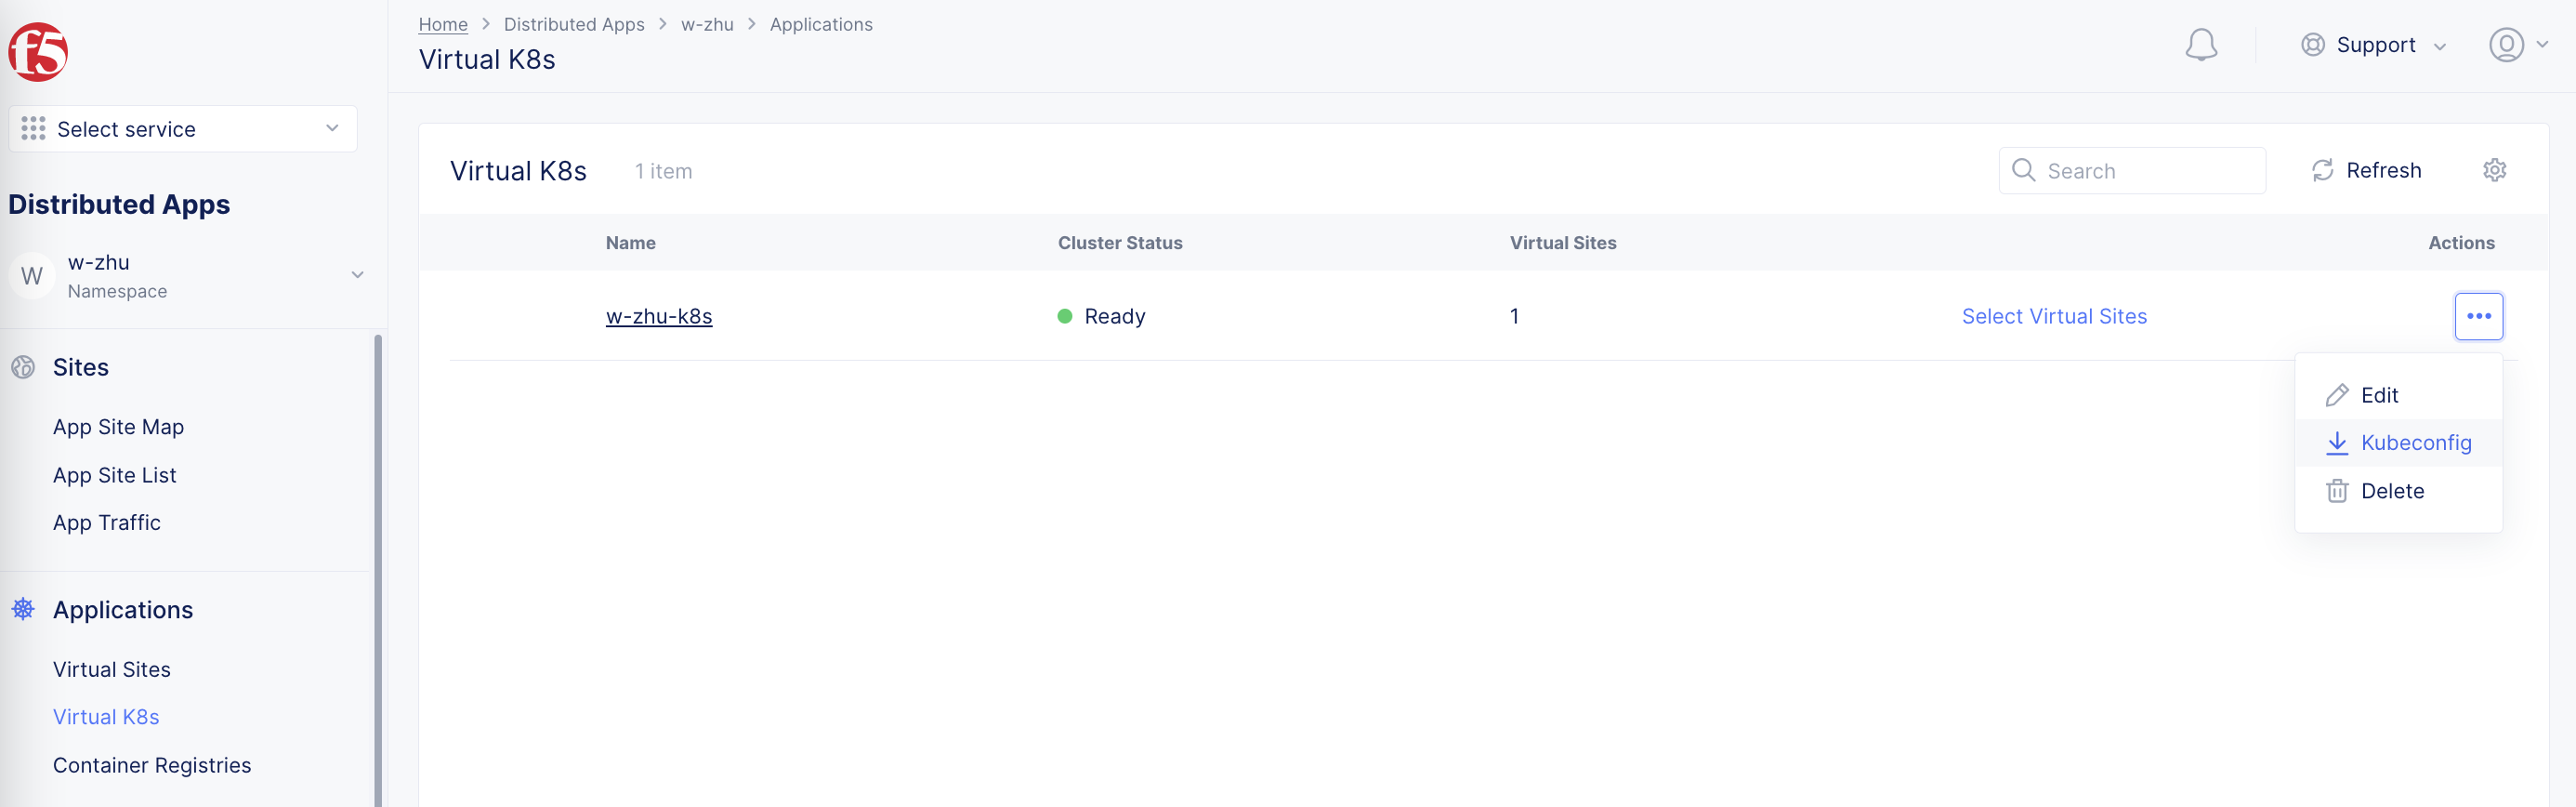The height and width of the screenshot is (807, 2576).
Task: Click the Actions column header
Action: [x=2461, y=243]
